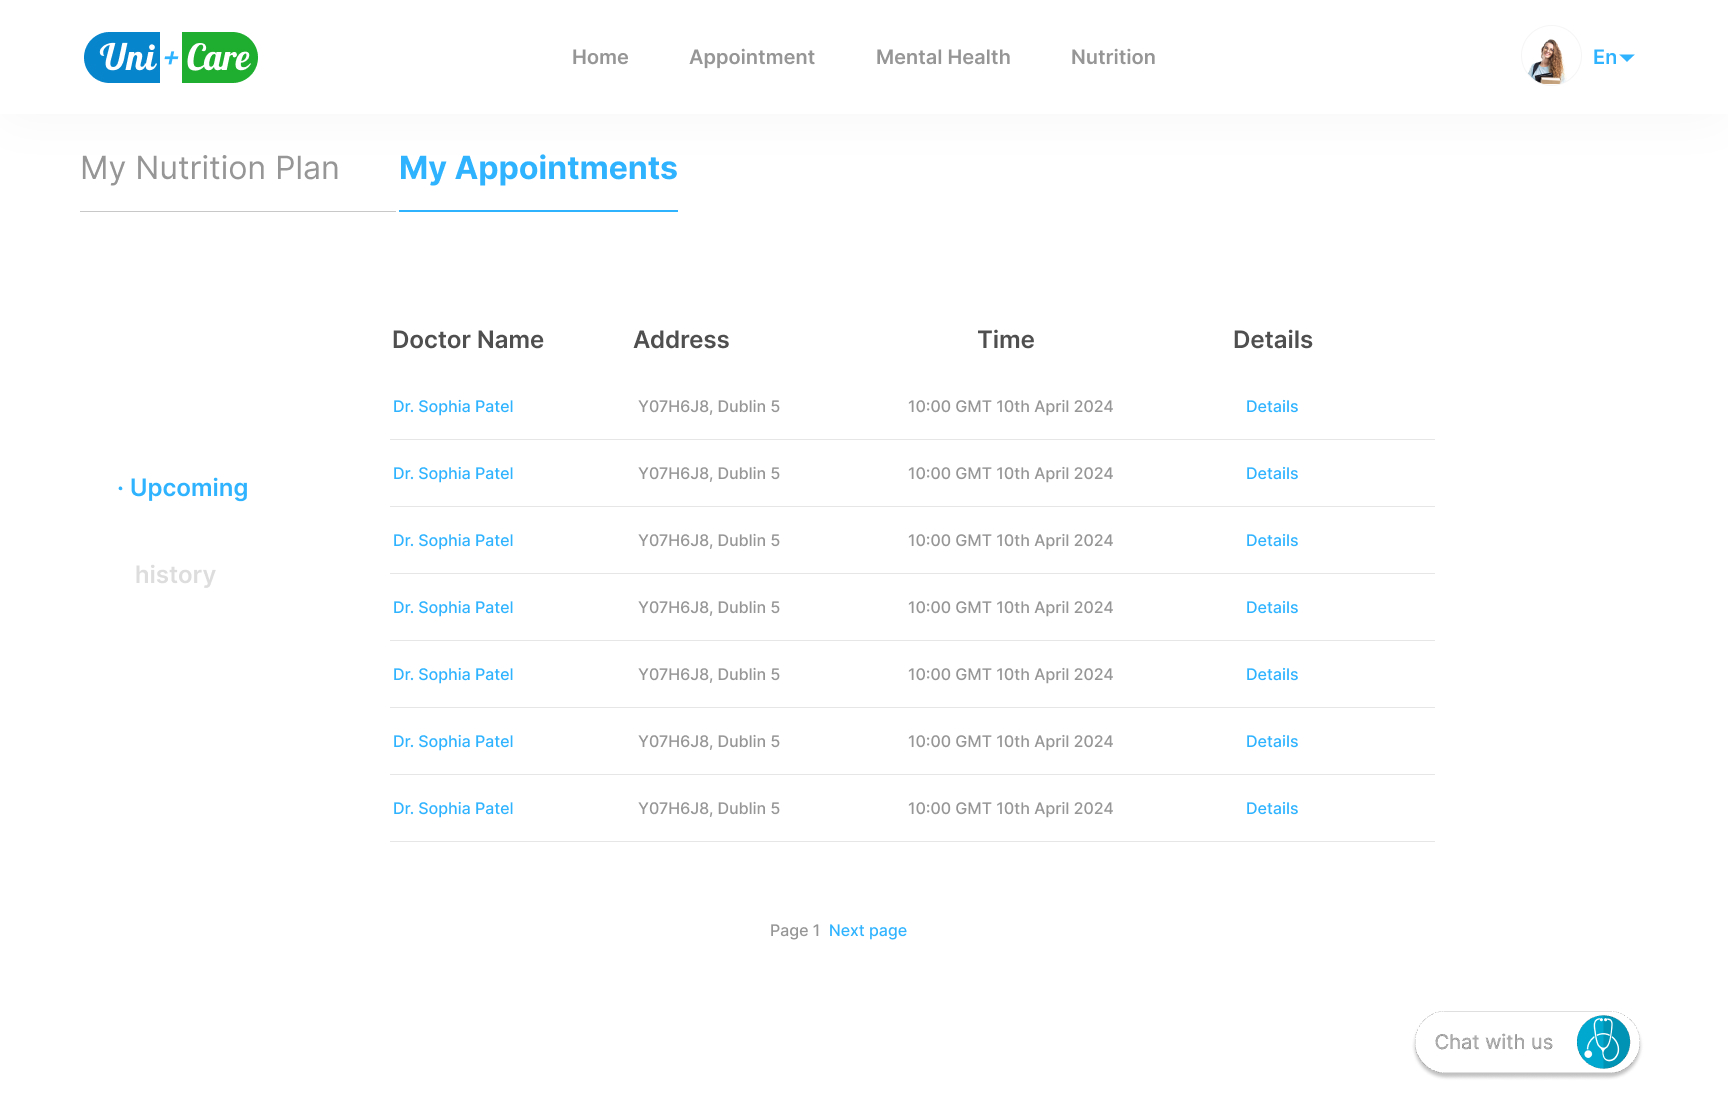Click the Time column header
1728x1117 pixels.
pos(1006,340)
